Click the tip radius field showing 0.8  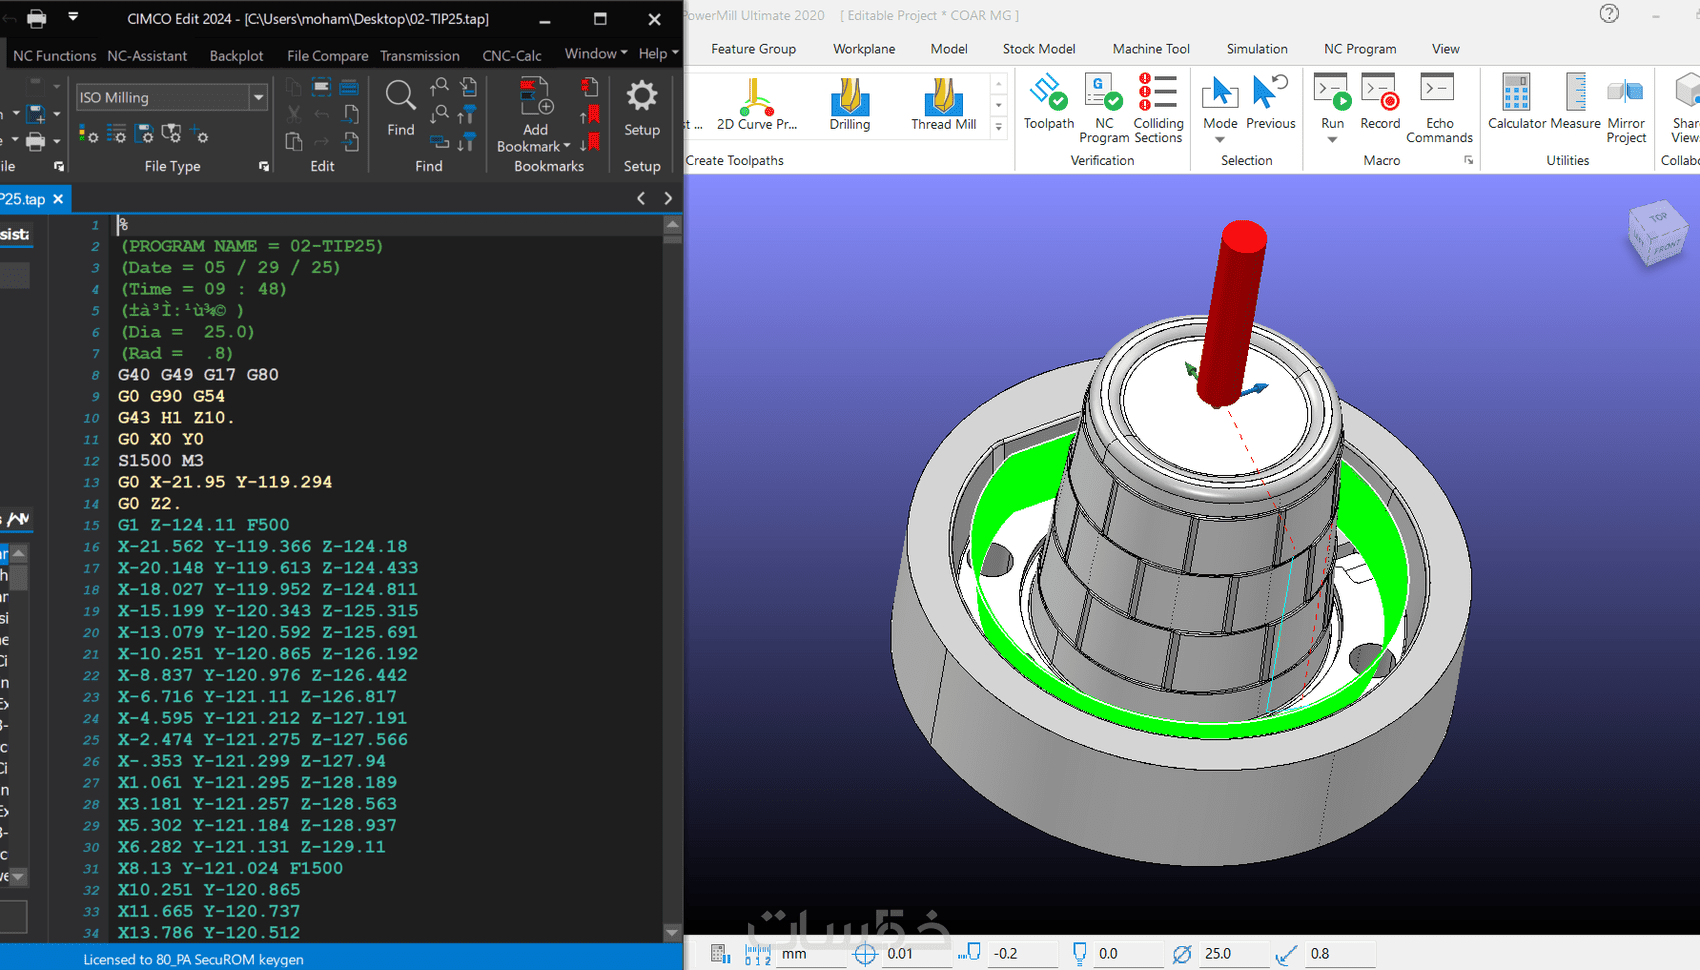tap(1340, 954)
